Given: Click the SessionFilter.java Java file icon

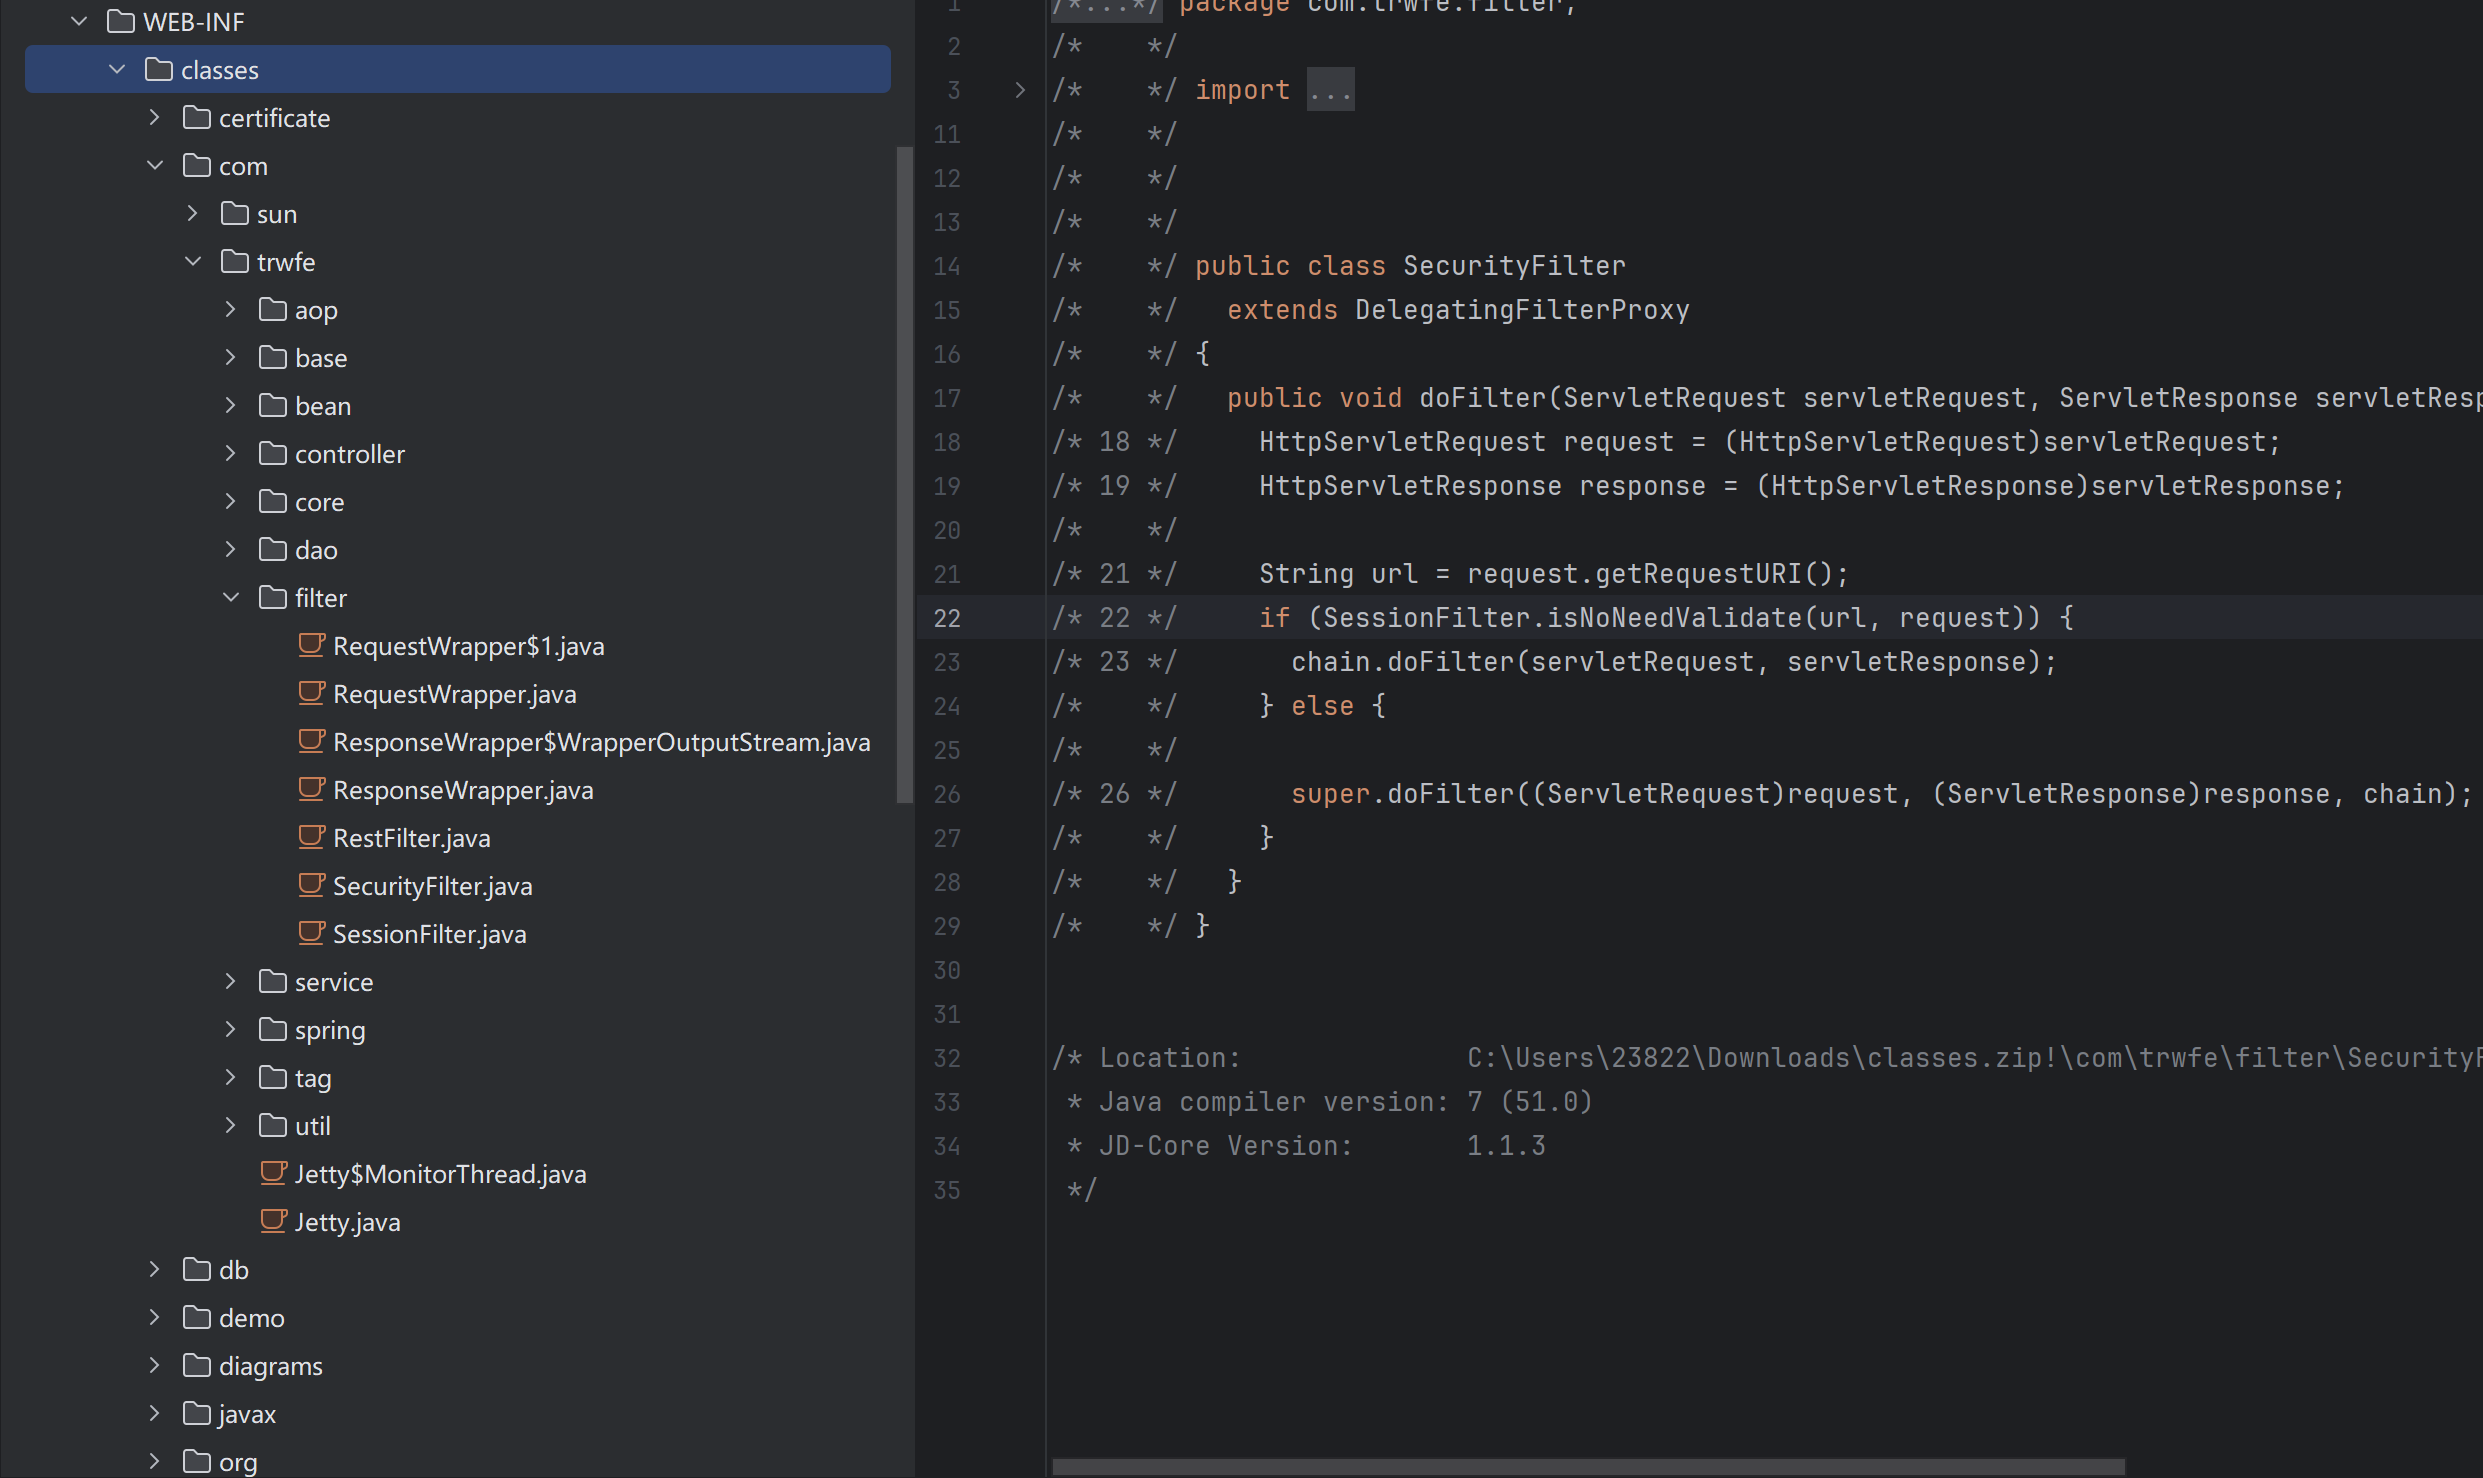Looking at the screenshot, I should 311,933.
